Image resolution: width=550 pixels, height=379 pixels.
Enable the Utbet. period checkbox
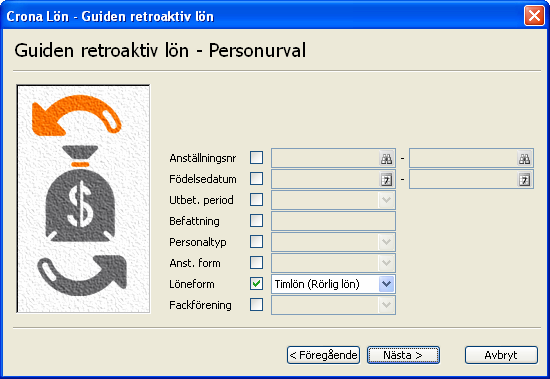click(x=256, y=200)
